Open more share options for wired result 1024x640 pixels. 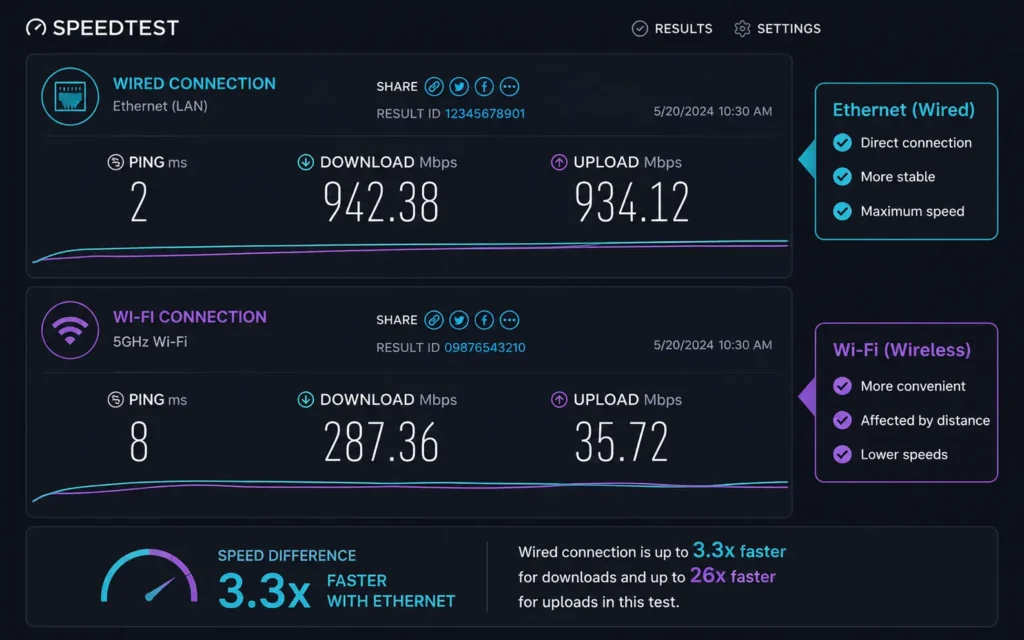[509, 86]
